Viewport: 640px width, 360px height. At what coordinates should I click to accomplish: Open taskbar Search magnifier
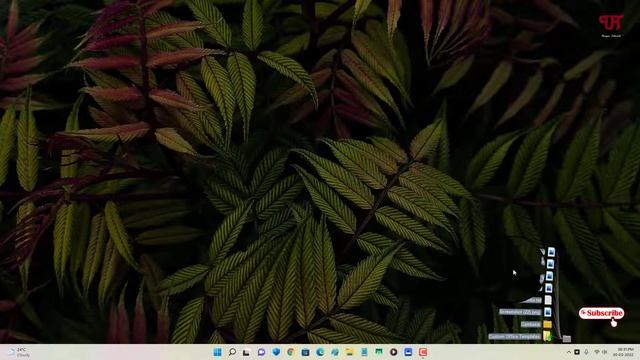pos(232,352)
